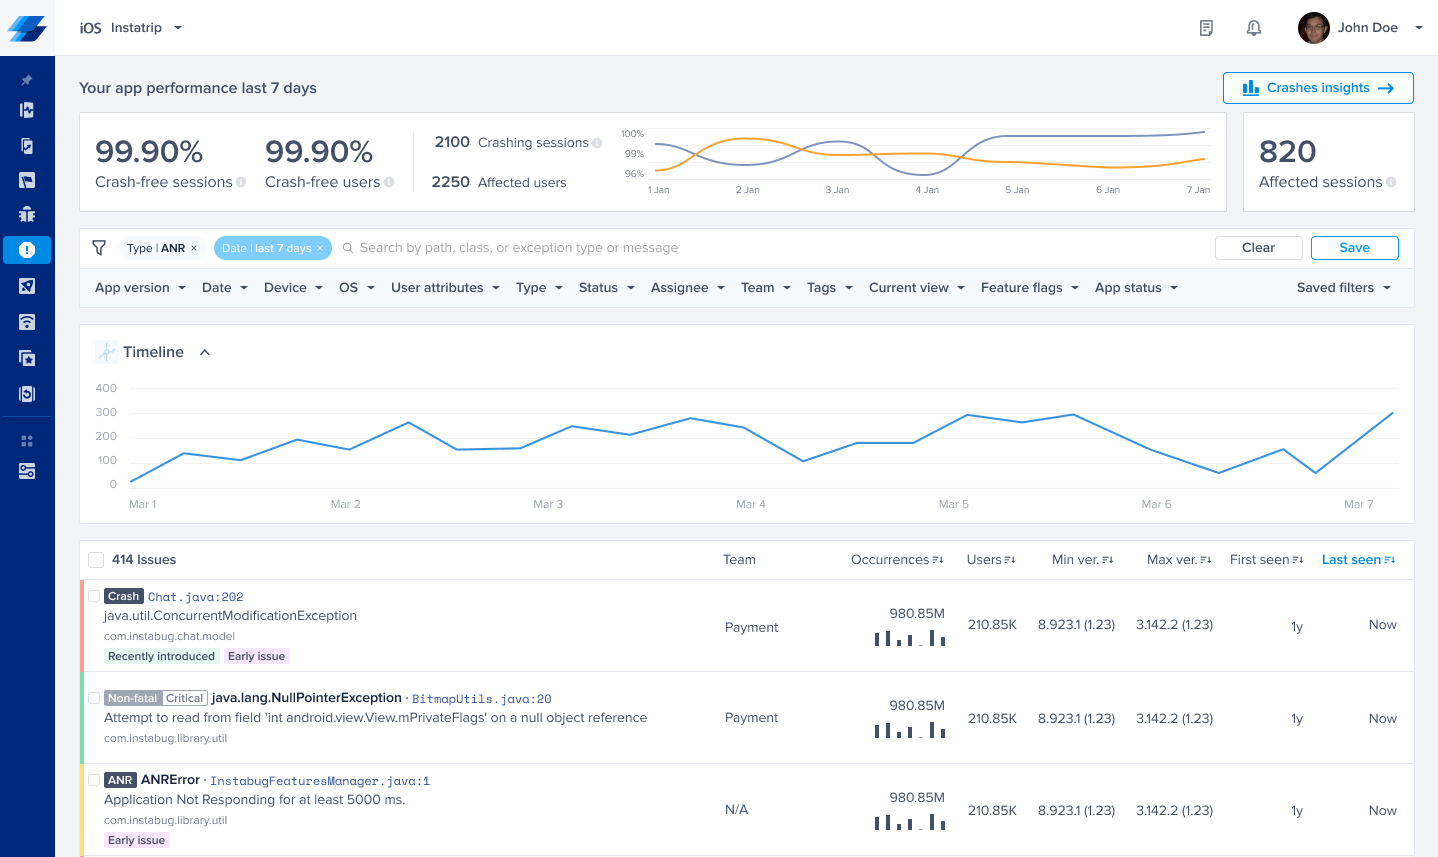Click info icon beside Crashing sessions
The image size is (1438, 857).
click(x=597, y=143)
